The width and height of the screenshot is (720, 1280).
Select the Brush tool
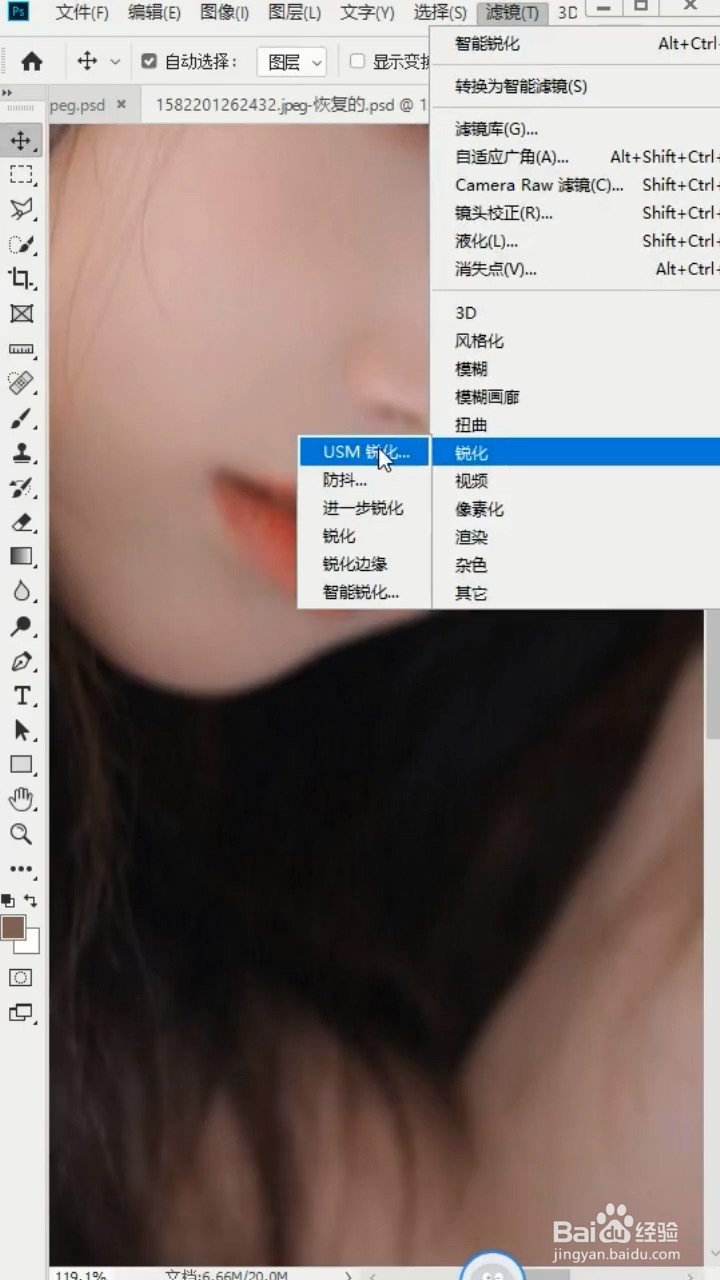(x=21, y=418)
